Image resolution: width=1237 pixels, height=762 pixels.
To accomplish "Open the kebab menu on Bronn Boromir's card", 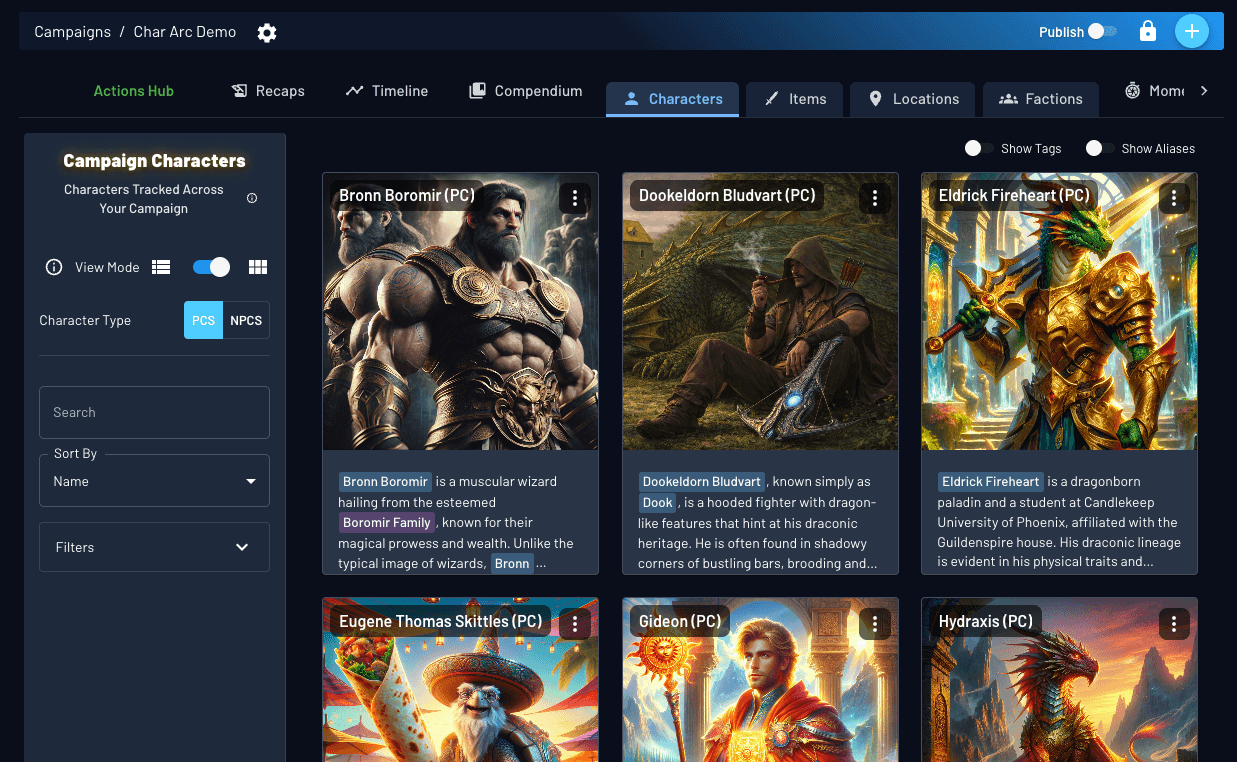I will (x=575, y=198).
